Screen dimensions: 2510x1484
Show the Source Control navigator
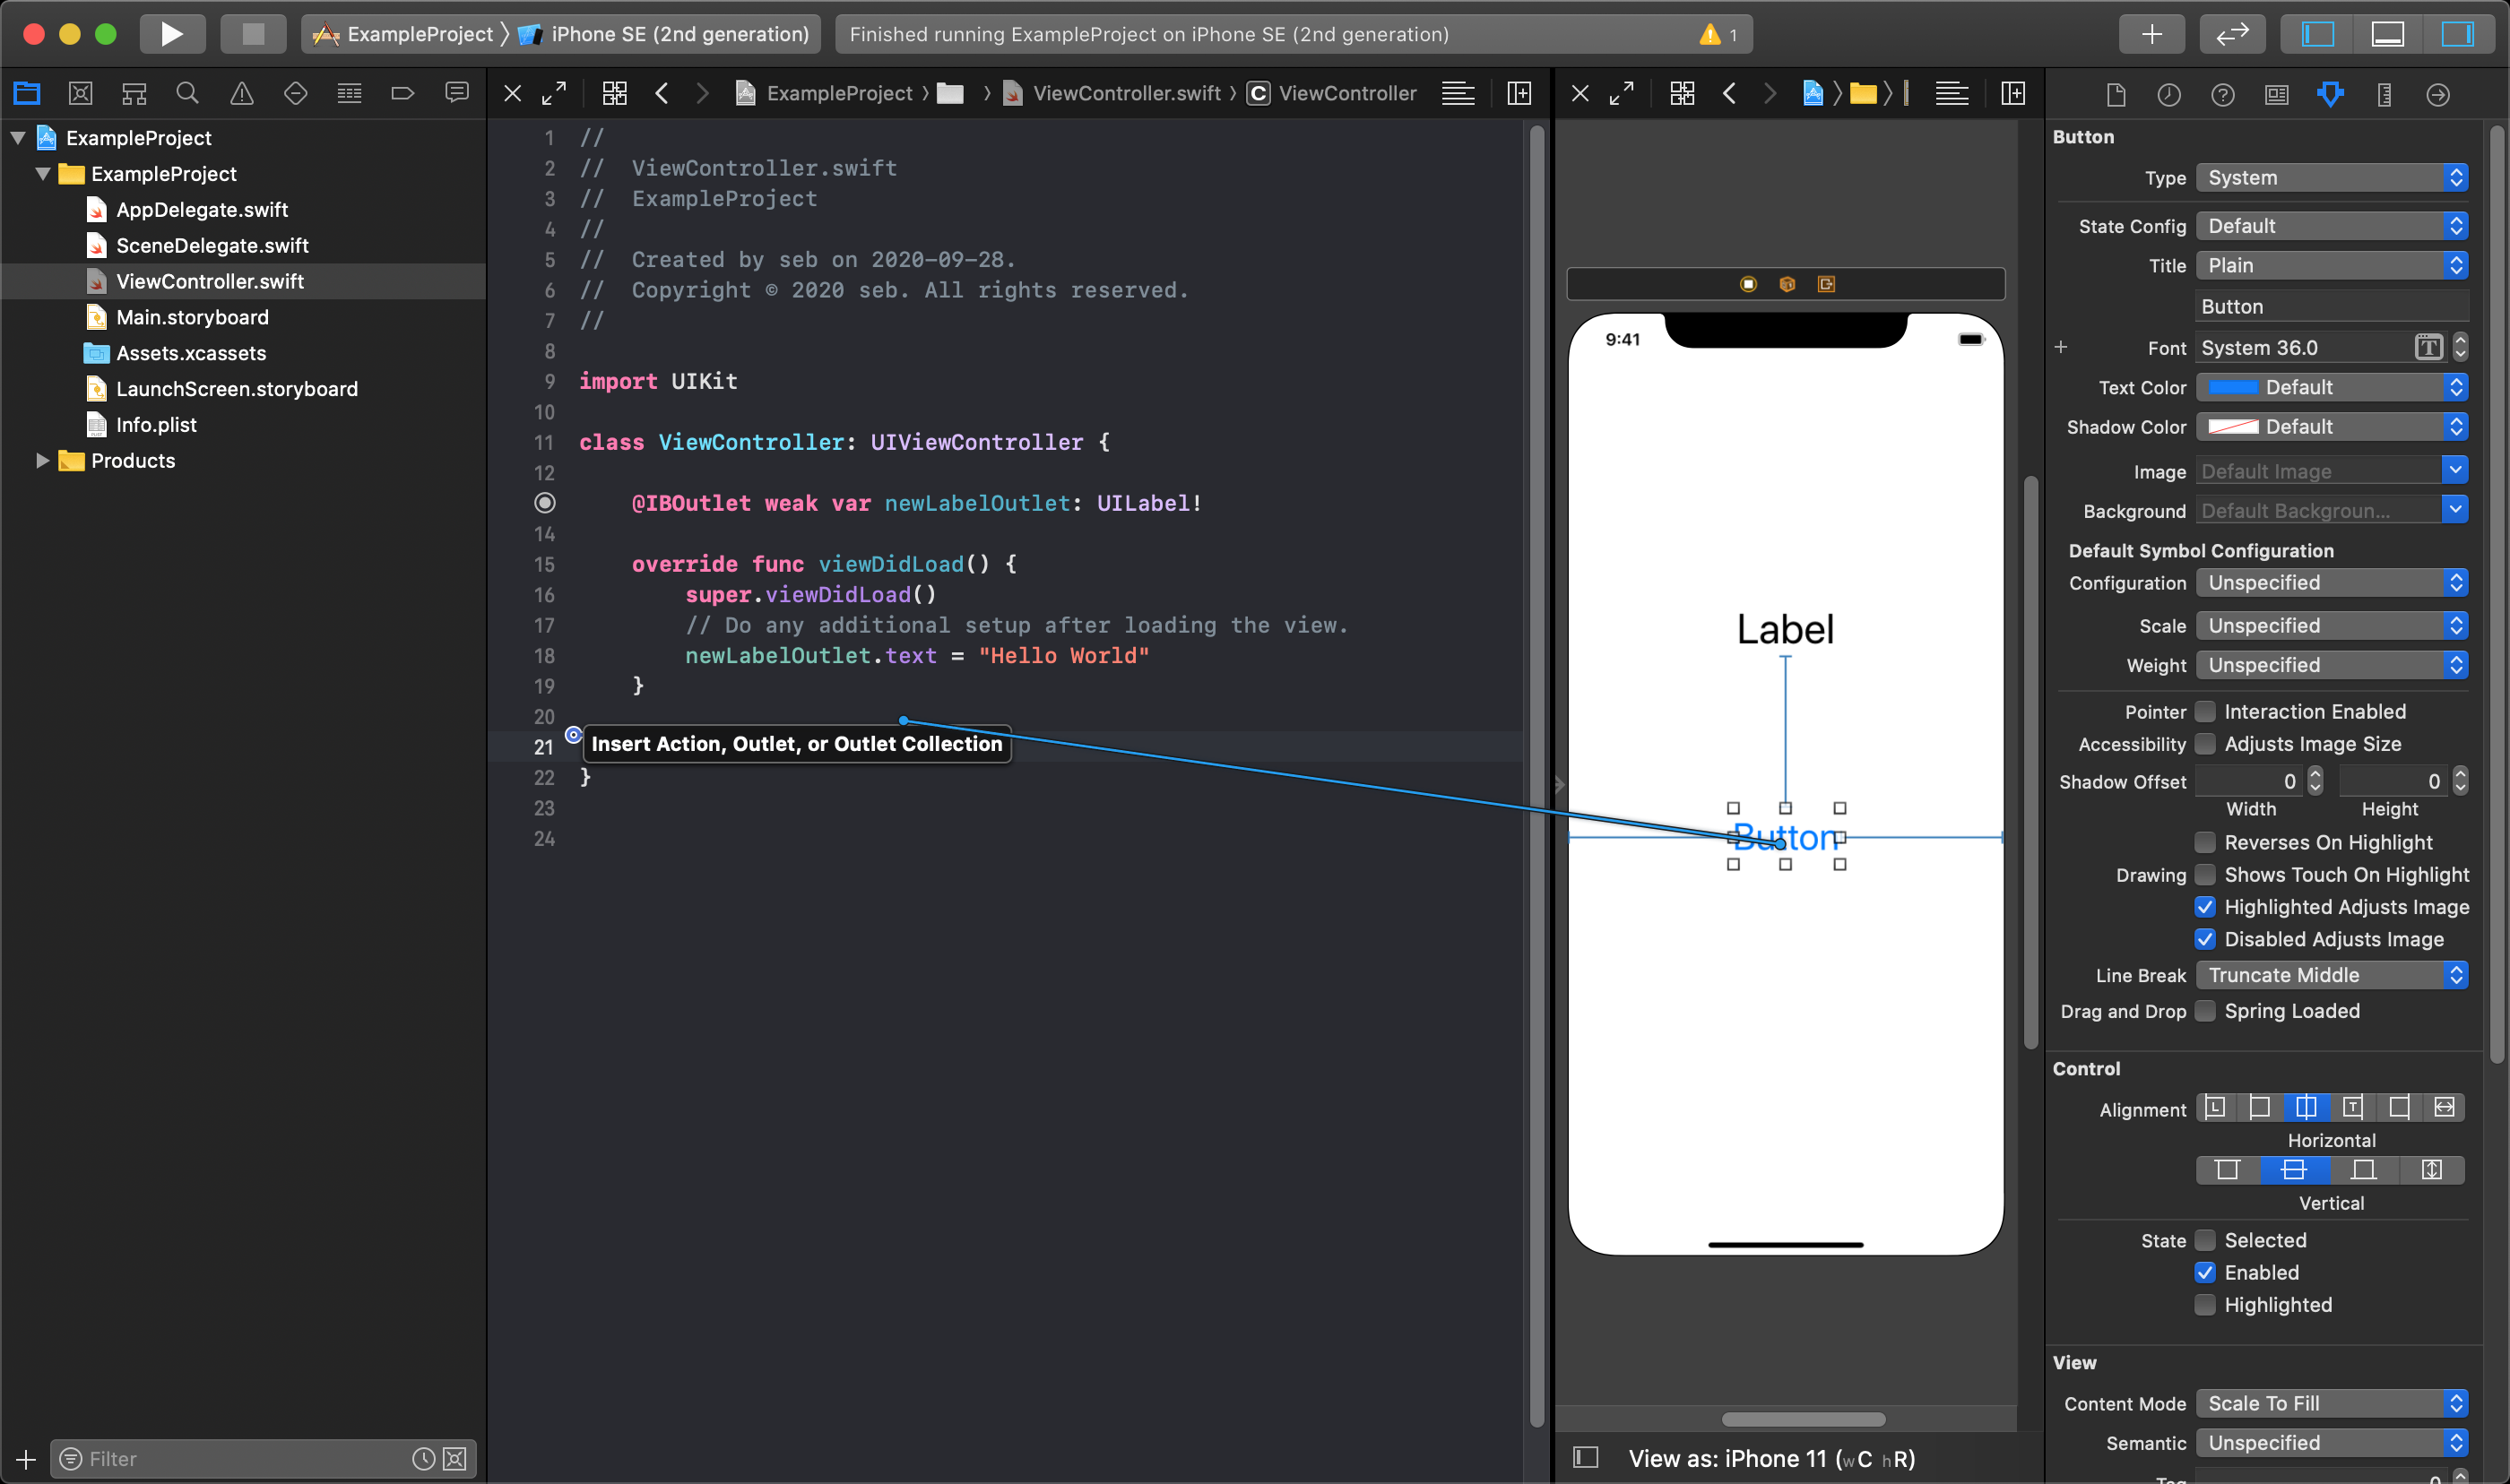pyautogui.click(x=81, y=94)
